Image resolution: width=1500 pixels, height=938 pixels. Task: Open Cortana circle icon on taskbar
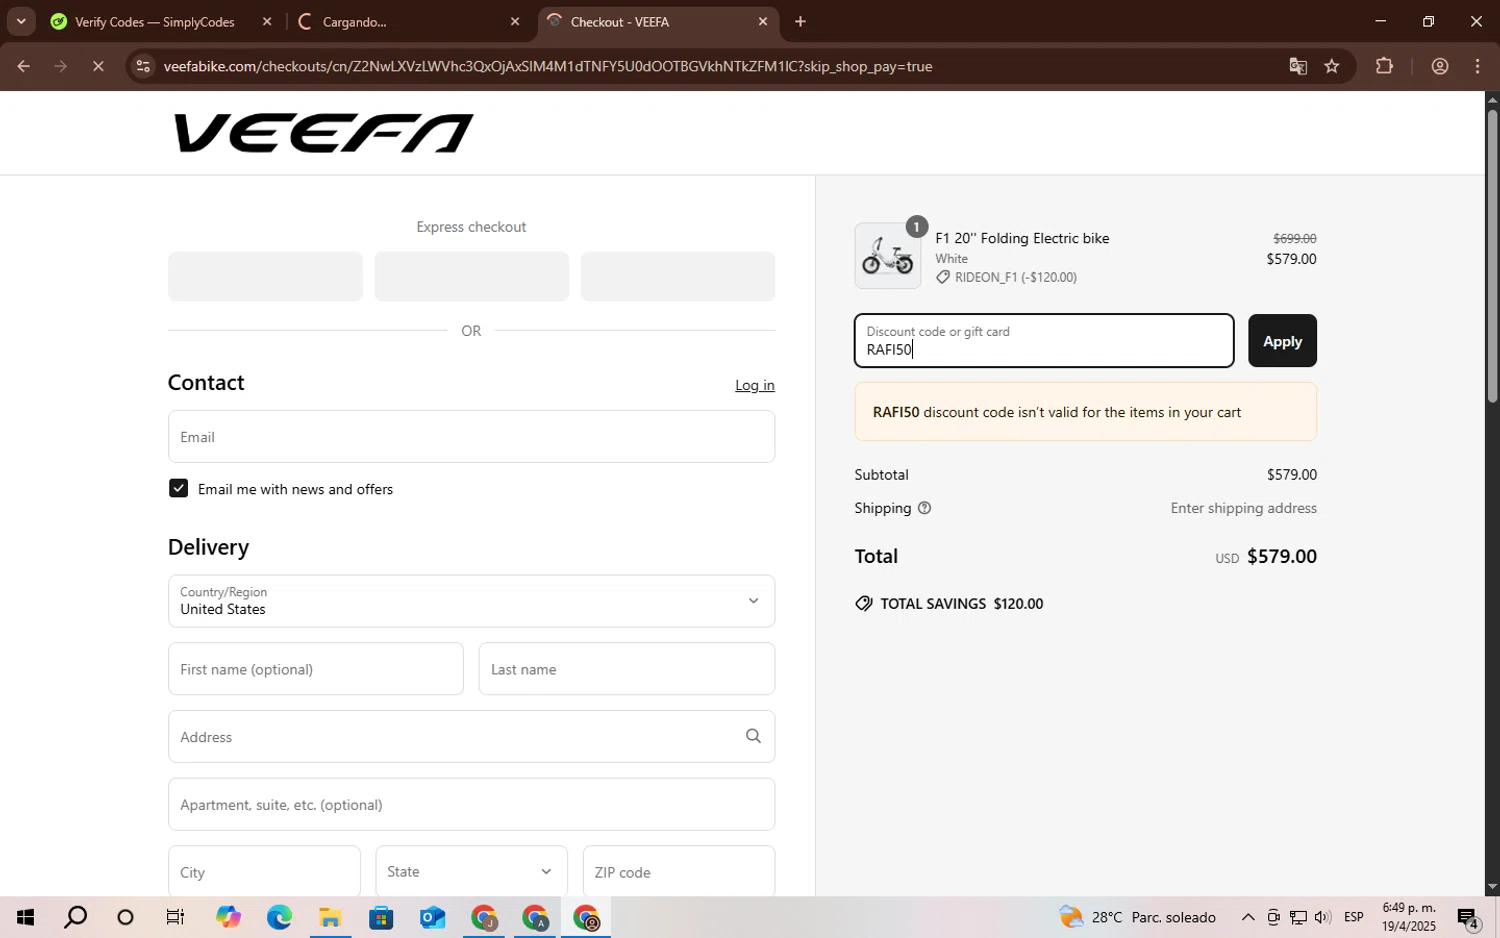126,917
